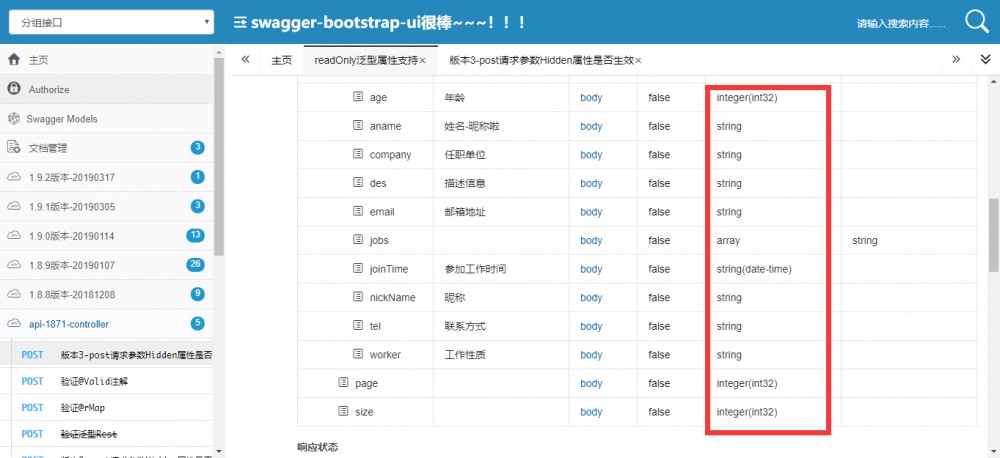
Task: Switch to the 主页 tab
Action: click(x=281, y=61)
